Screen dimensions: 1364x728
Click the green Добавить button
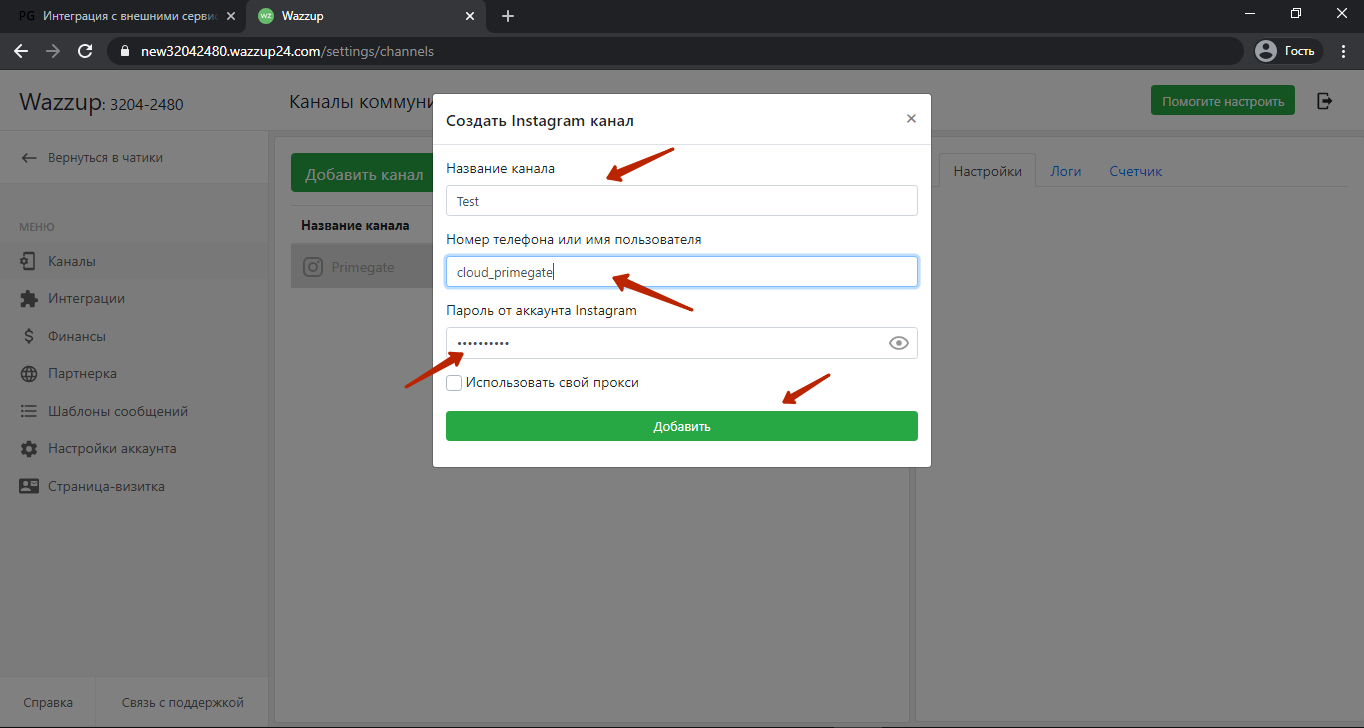tap(681, 426)
